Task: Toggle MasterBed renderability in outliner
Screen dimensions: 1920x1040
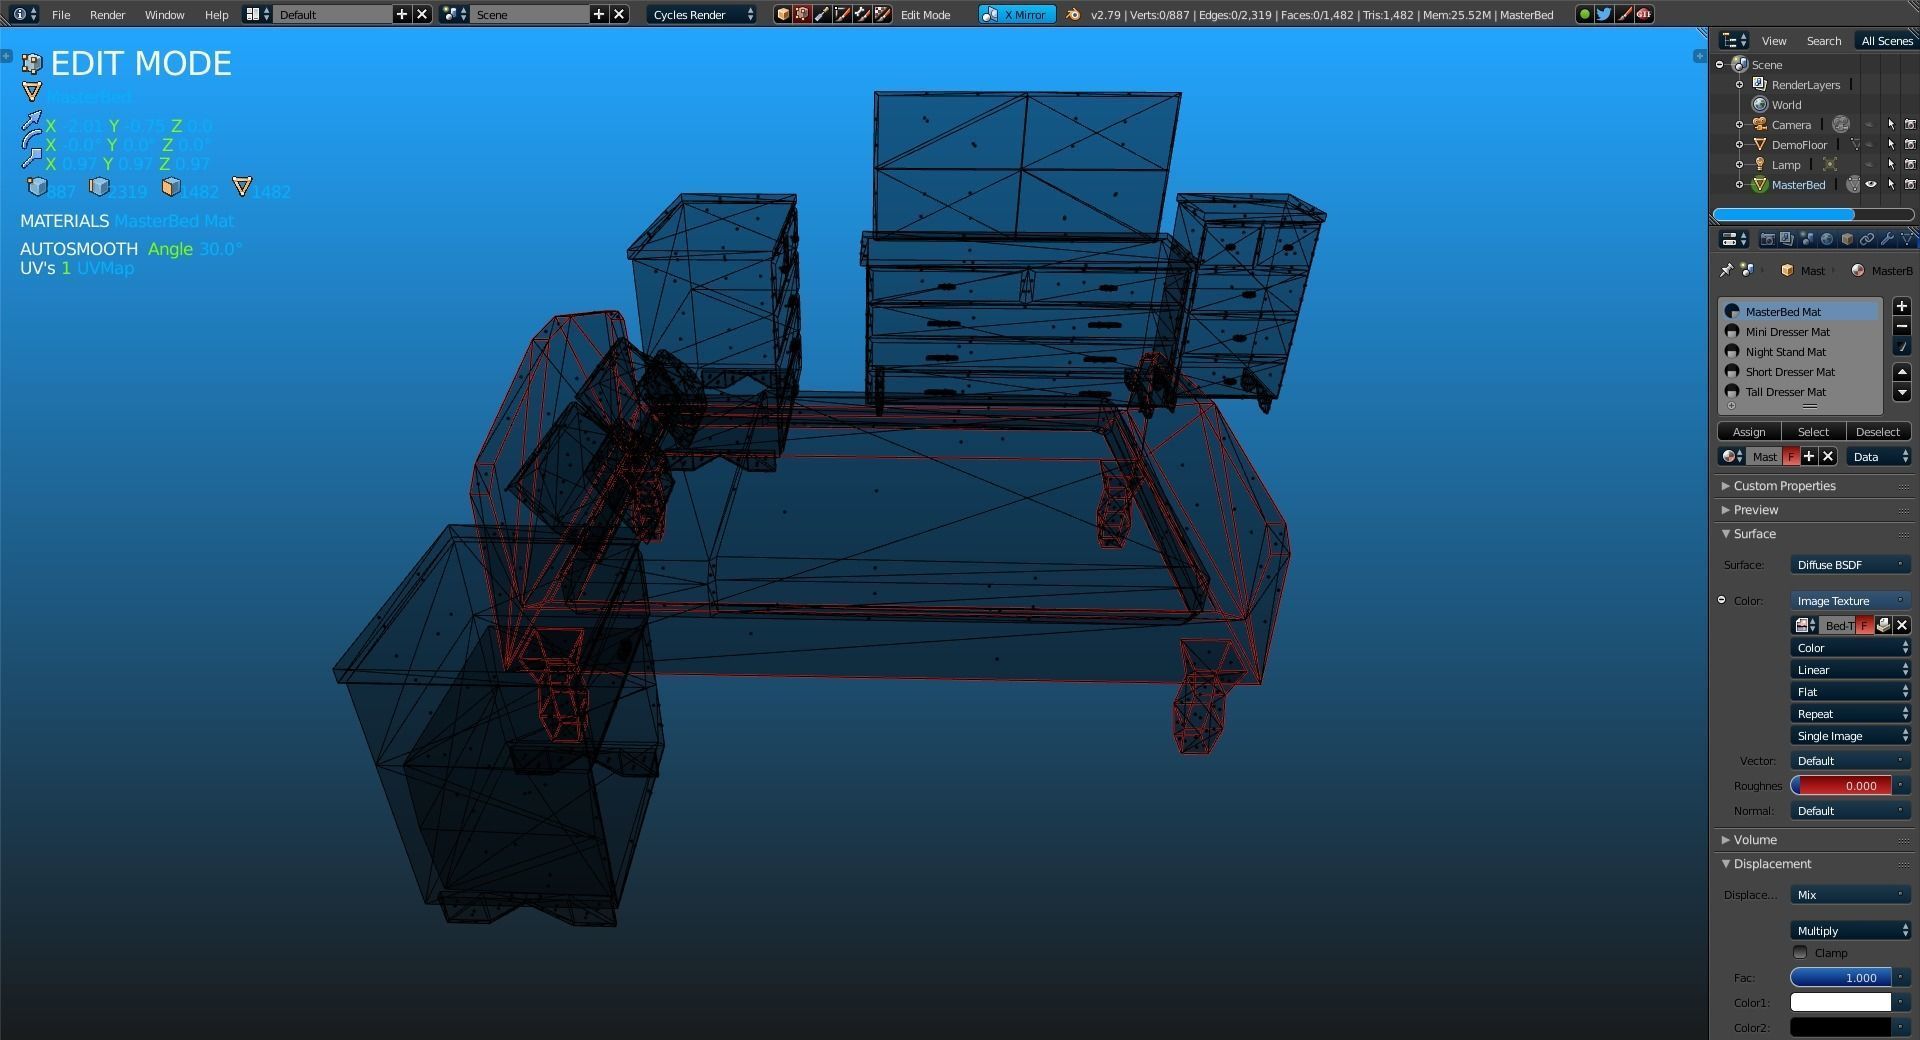Action: click(1910, 185)
